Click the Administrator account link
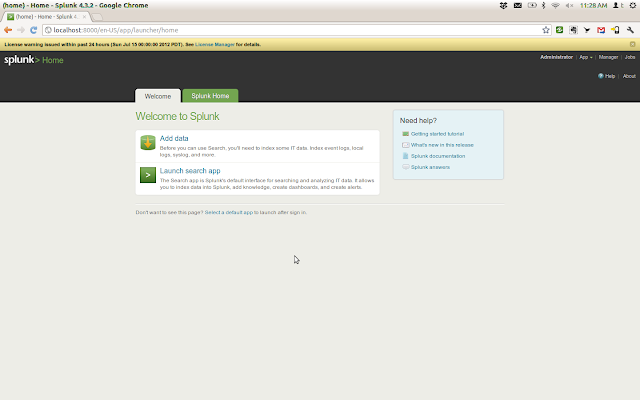The image size is (640, 400). point(556,57)
